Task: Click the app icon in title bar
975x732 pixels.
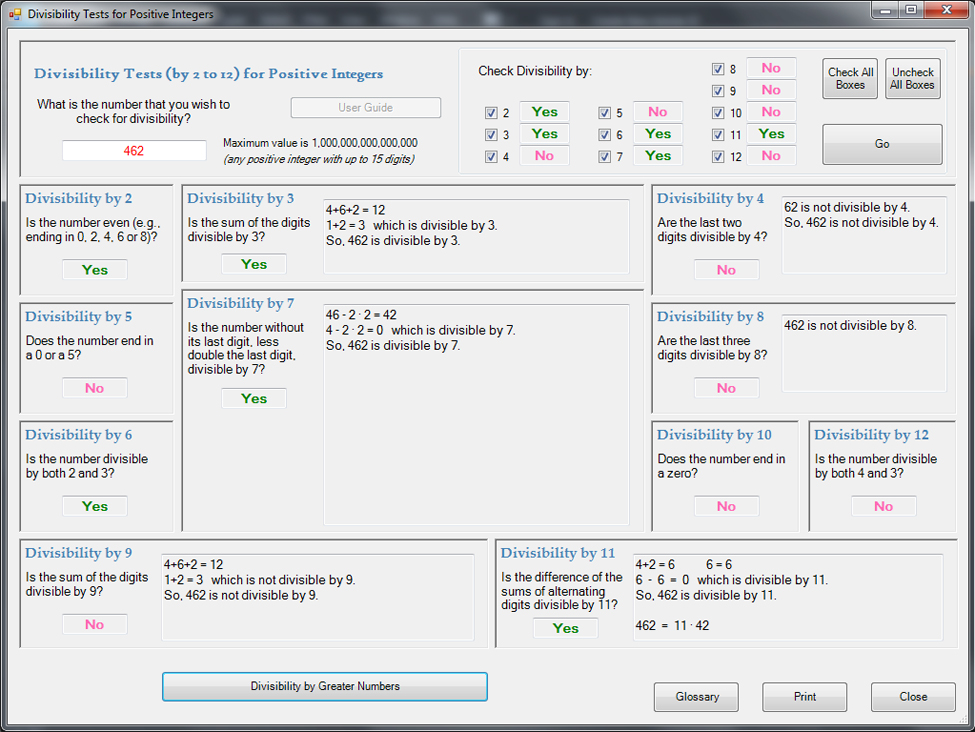Action: (14, 15)
